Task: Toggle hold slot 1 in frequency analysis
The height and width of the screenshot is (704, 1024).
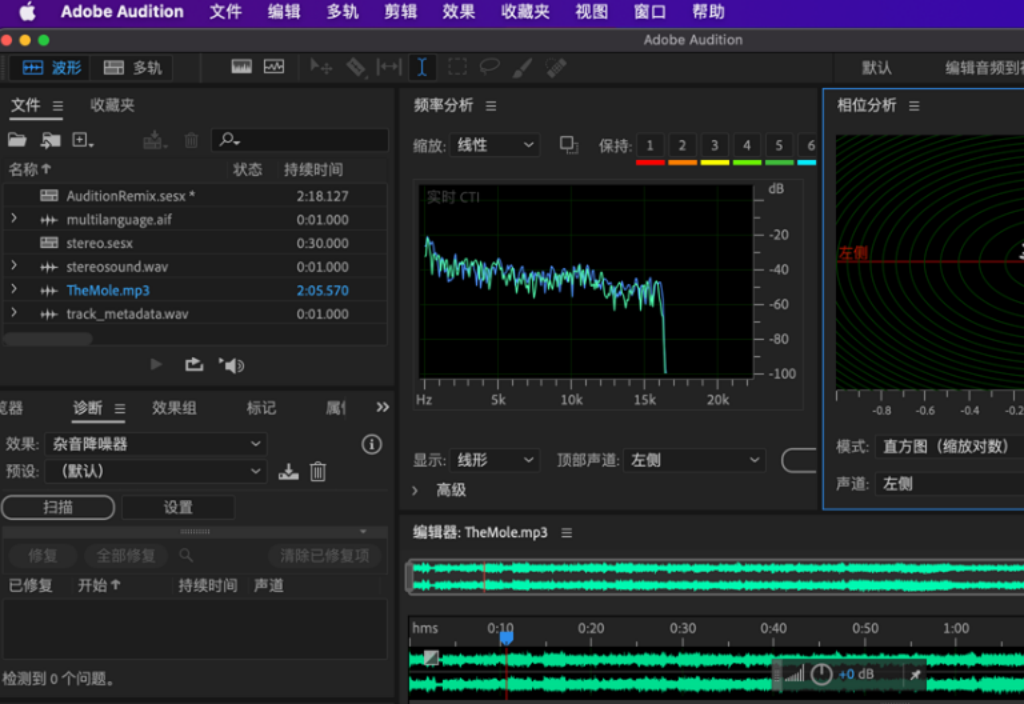Action: 651,145
